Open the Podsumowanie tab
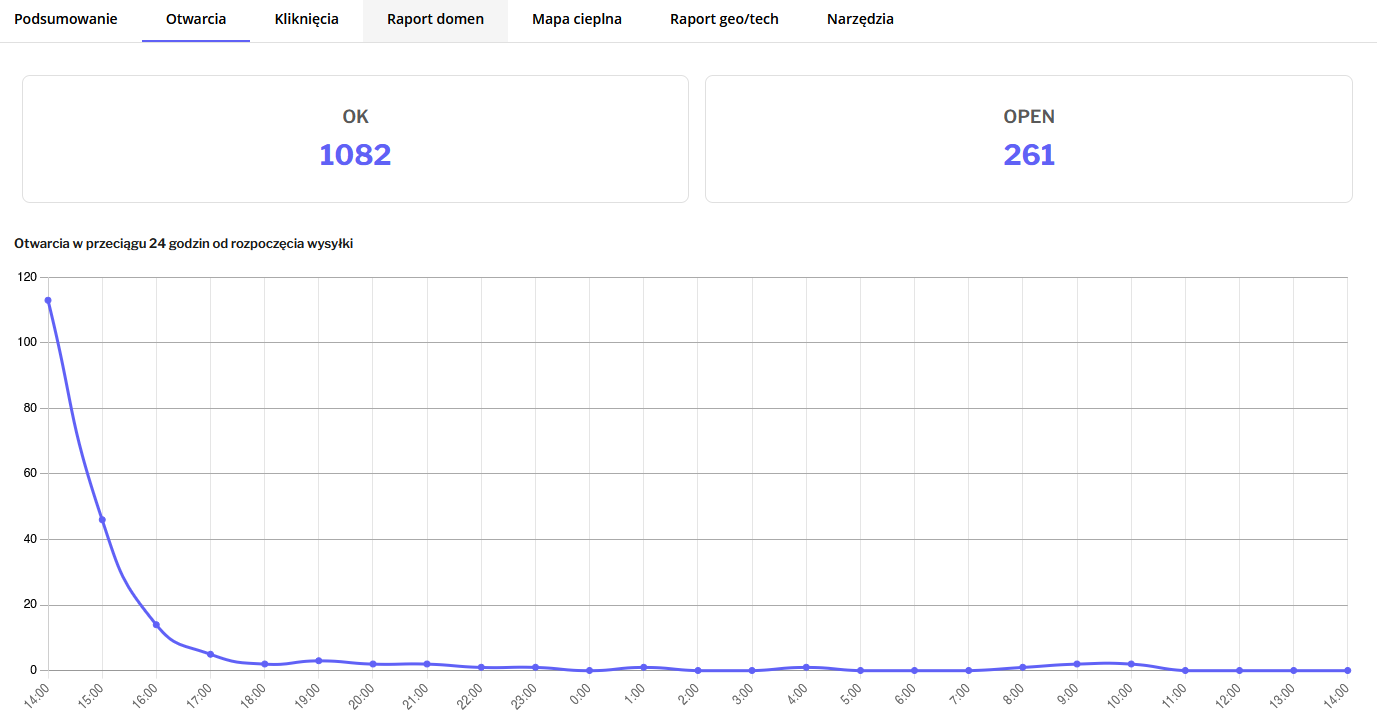The image size is (1377, 727). [x=66, y=19]
